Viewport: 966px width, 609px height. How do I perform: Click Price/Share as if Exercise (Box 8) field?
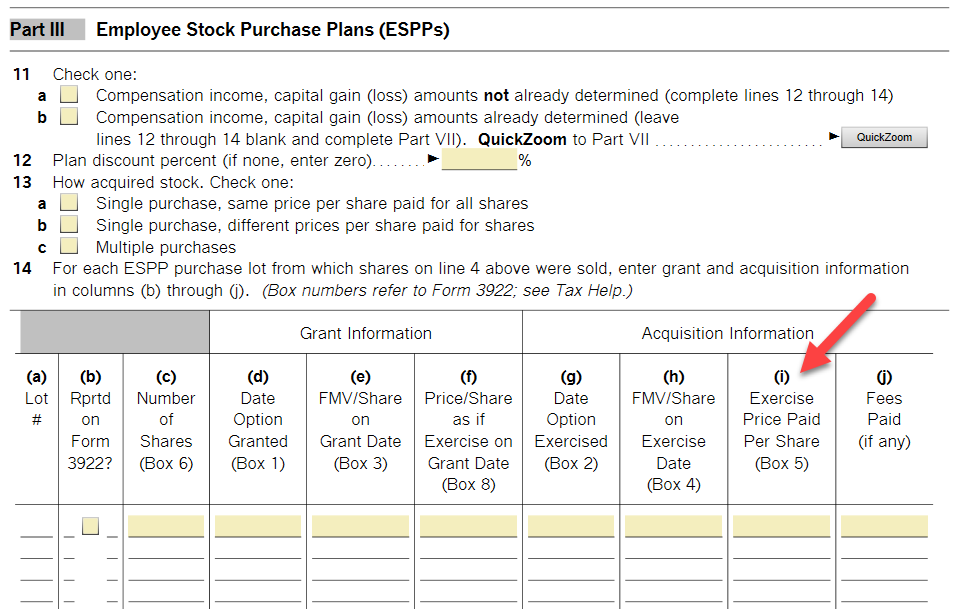coord(468,526)
